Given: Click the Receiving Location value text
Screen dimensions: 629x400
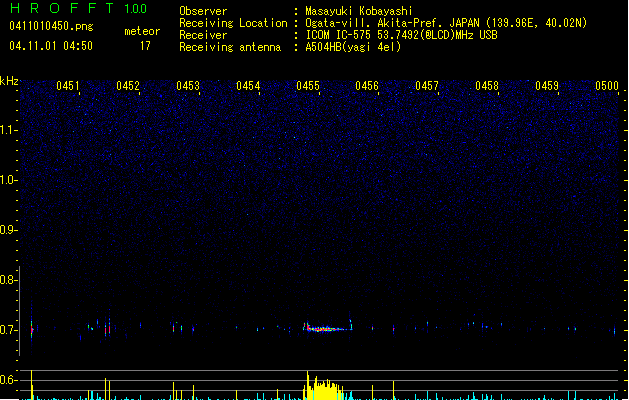Looking at the screenshot, I should coord(446,23).
